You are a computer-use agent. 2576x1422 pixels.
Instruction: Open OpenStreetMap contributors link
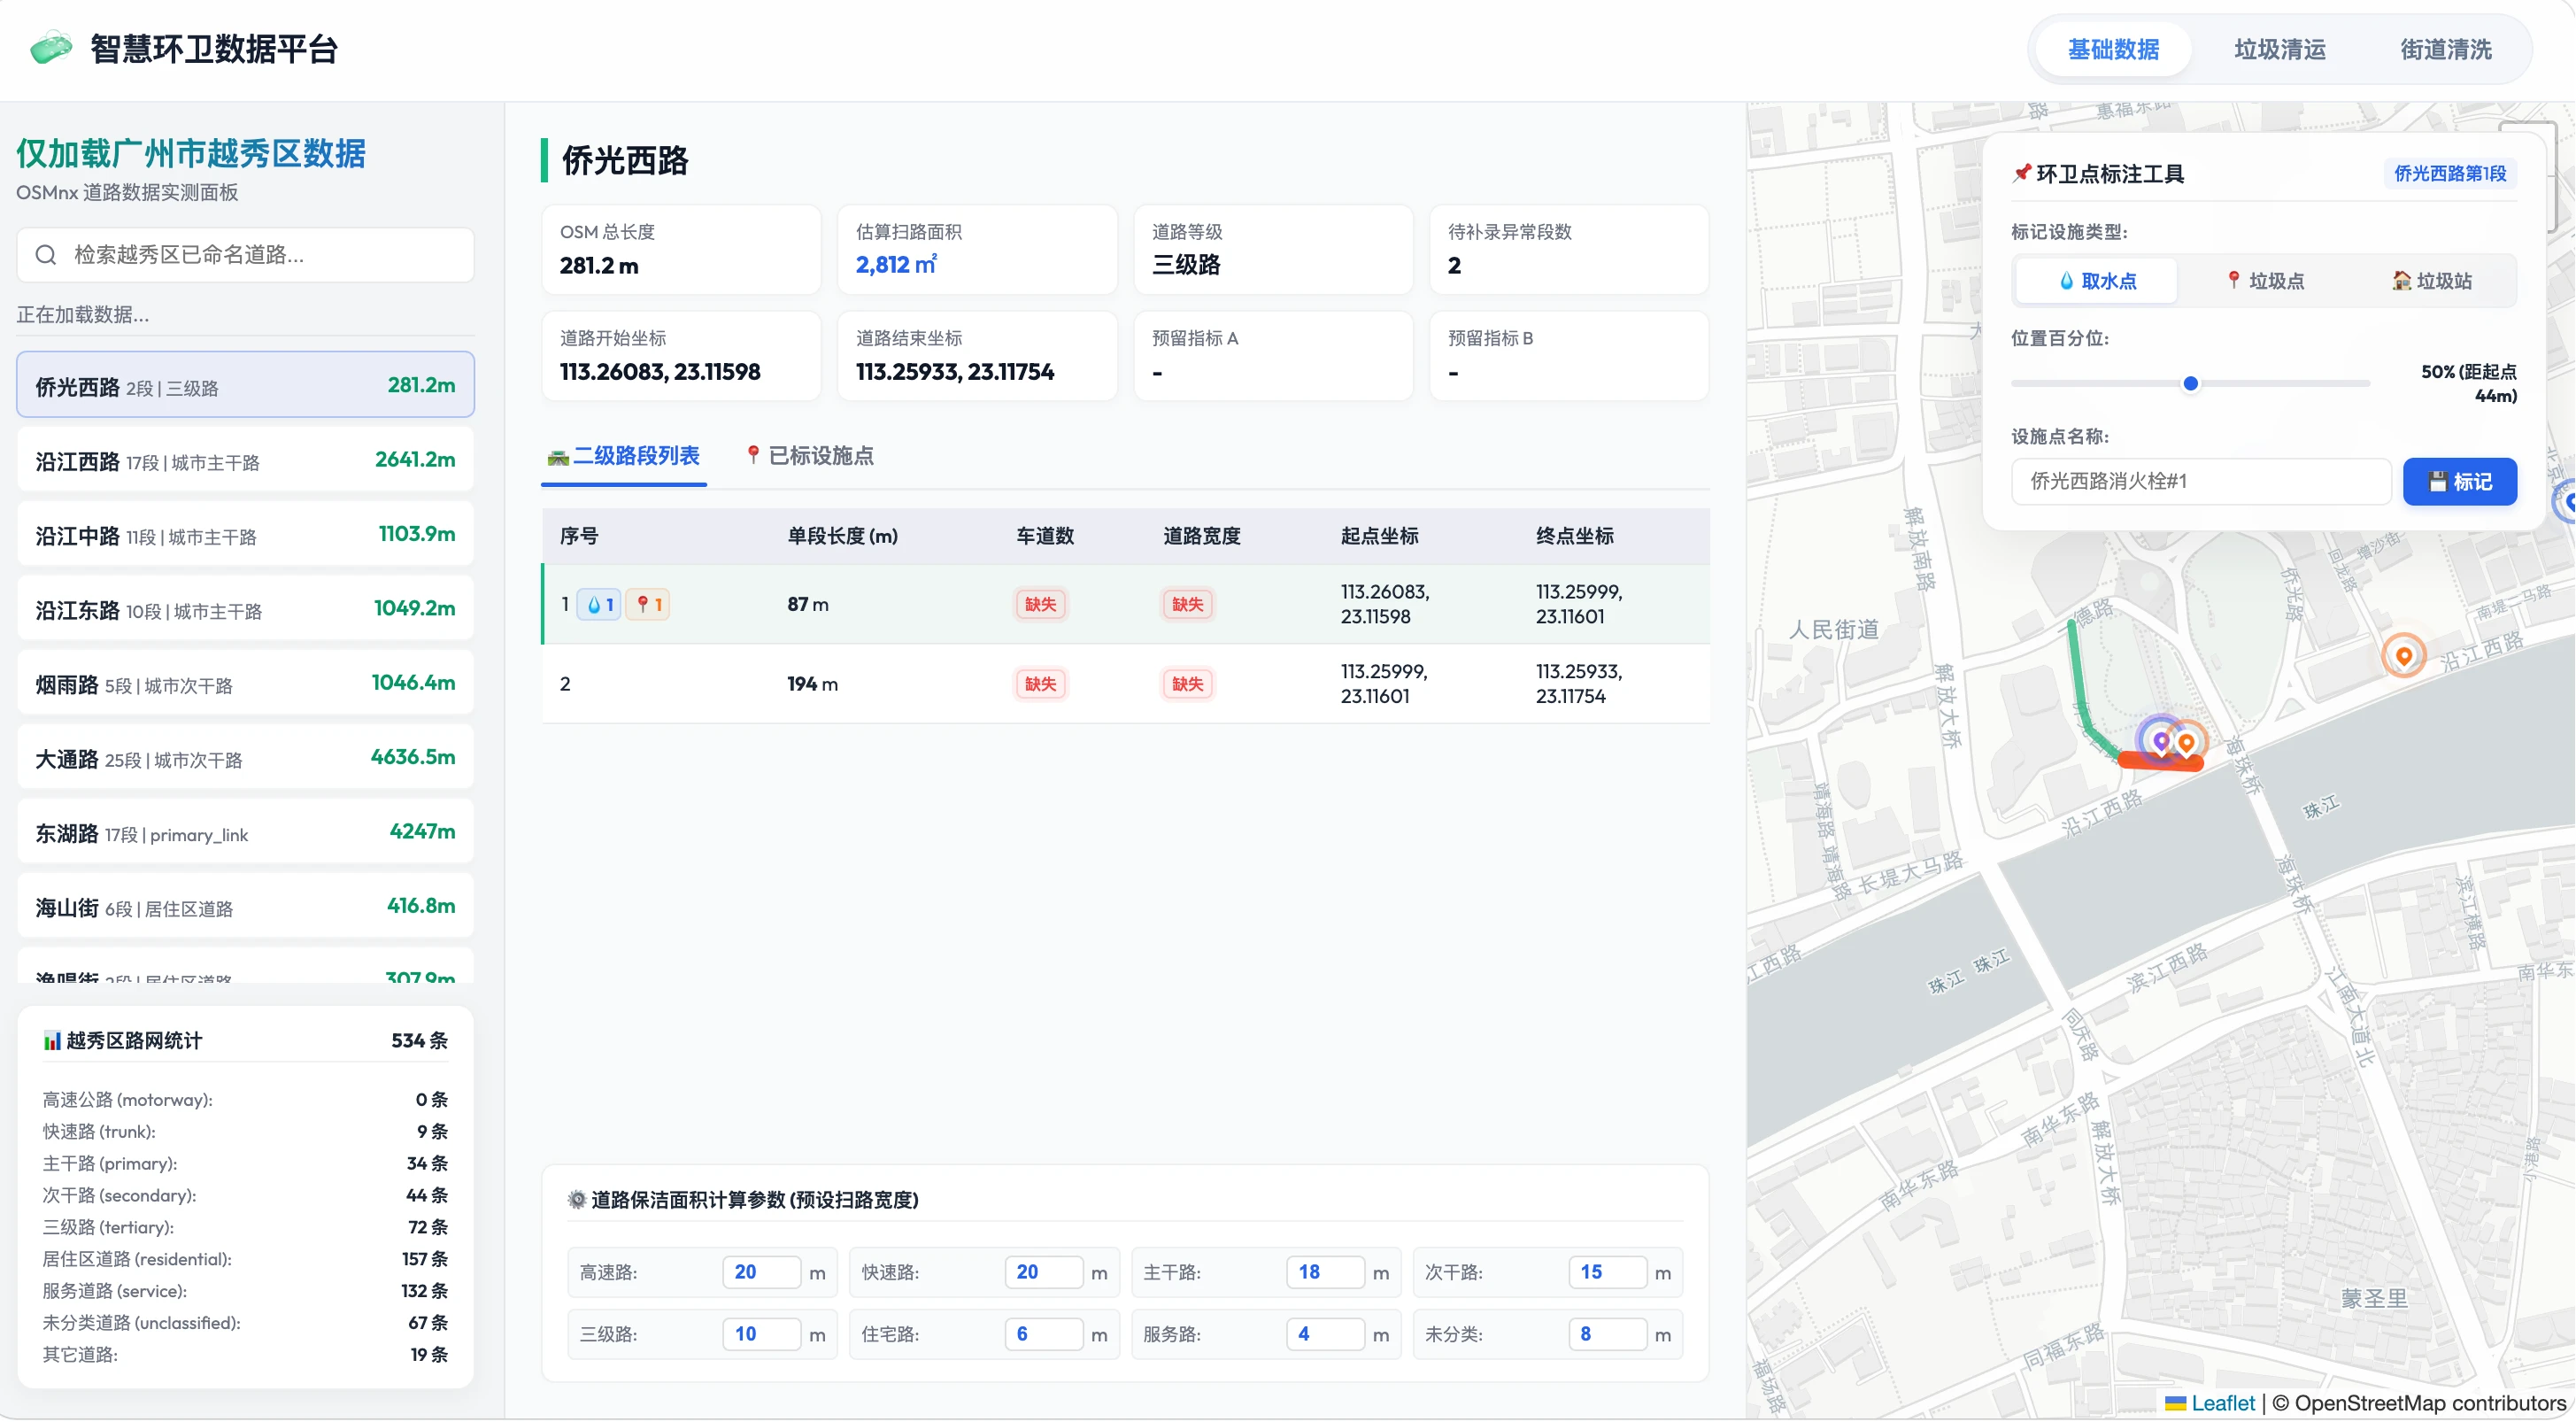[x=2430, y=1403]
